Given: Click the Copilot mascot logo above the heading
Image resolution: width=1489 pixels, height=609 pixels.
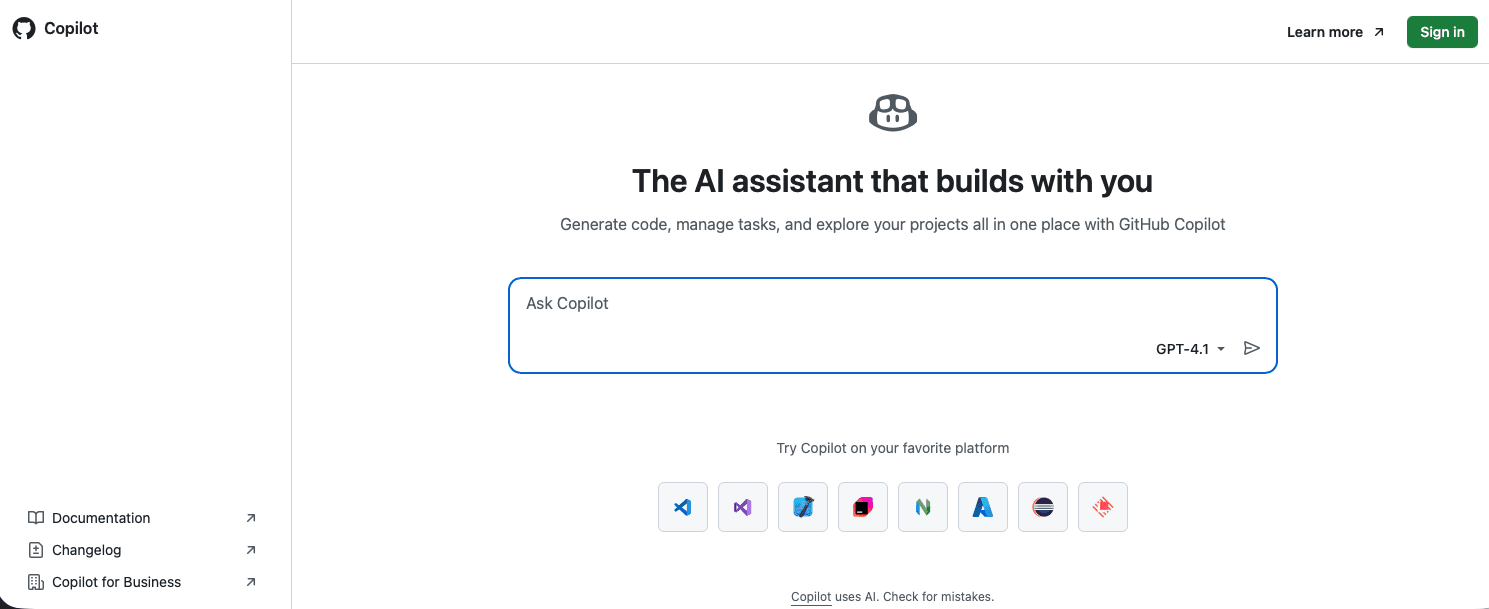Looking at the screenshot, I should [892, 111].
